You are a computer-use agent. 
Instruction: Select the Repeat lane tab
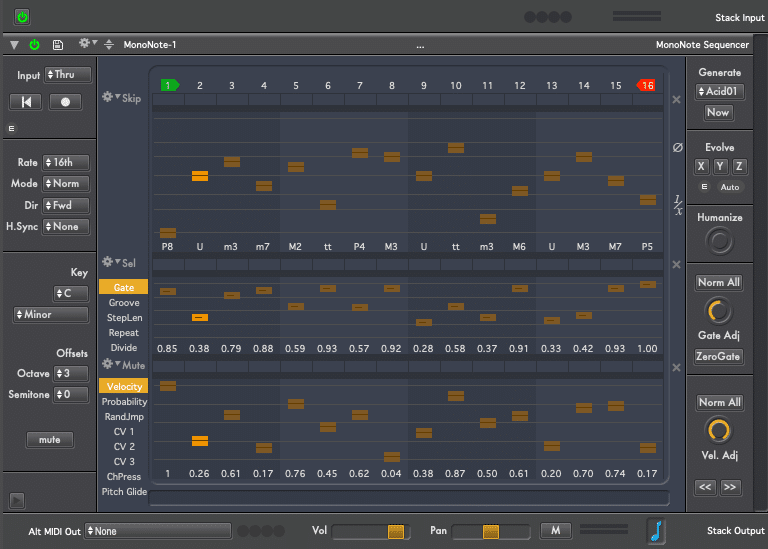point(123,333)
